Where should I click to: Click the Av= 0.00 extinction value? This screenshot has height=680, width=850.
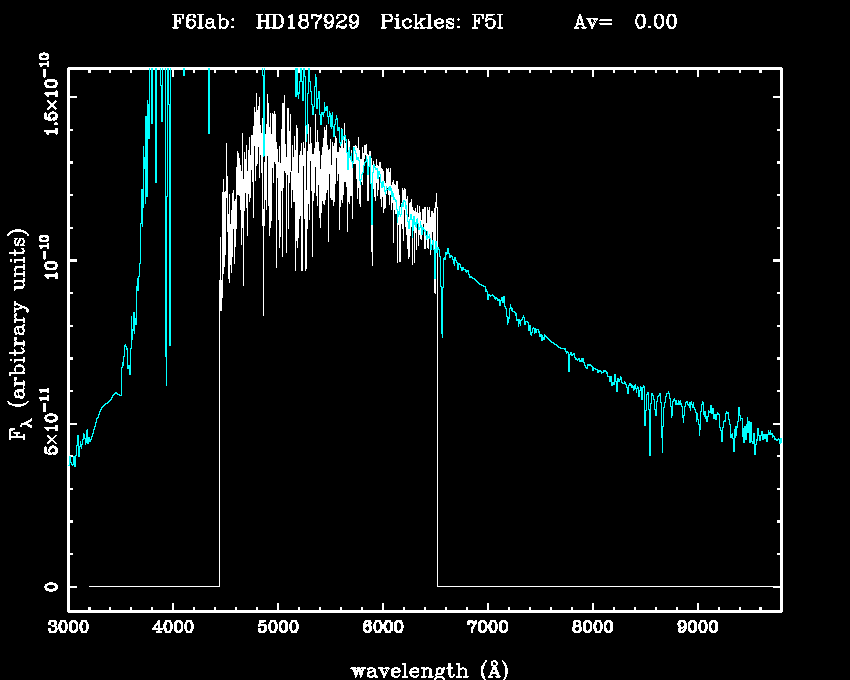pos(625,22)
